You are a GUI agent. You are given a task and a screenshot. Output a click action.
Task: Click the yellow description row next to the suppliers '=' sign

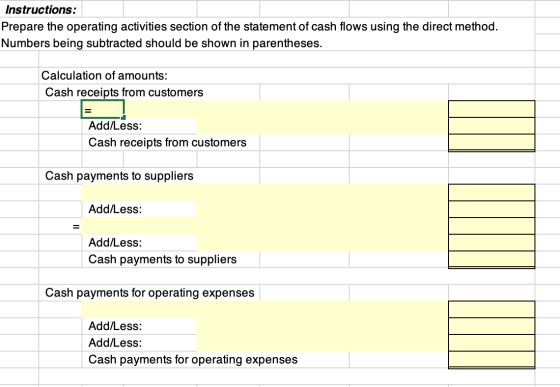click(265, 226)
